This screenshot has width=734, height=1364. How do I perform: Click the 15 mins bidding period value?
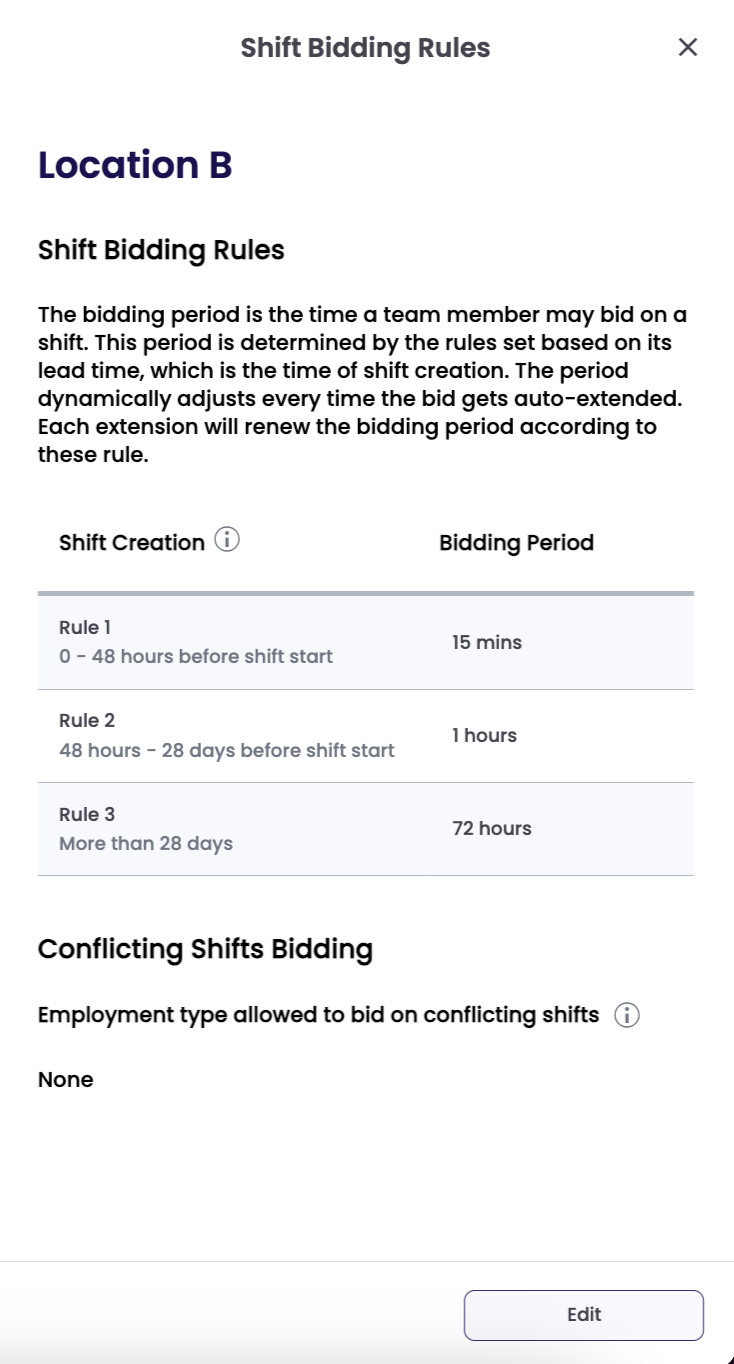[487, 642]
